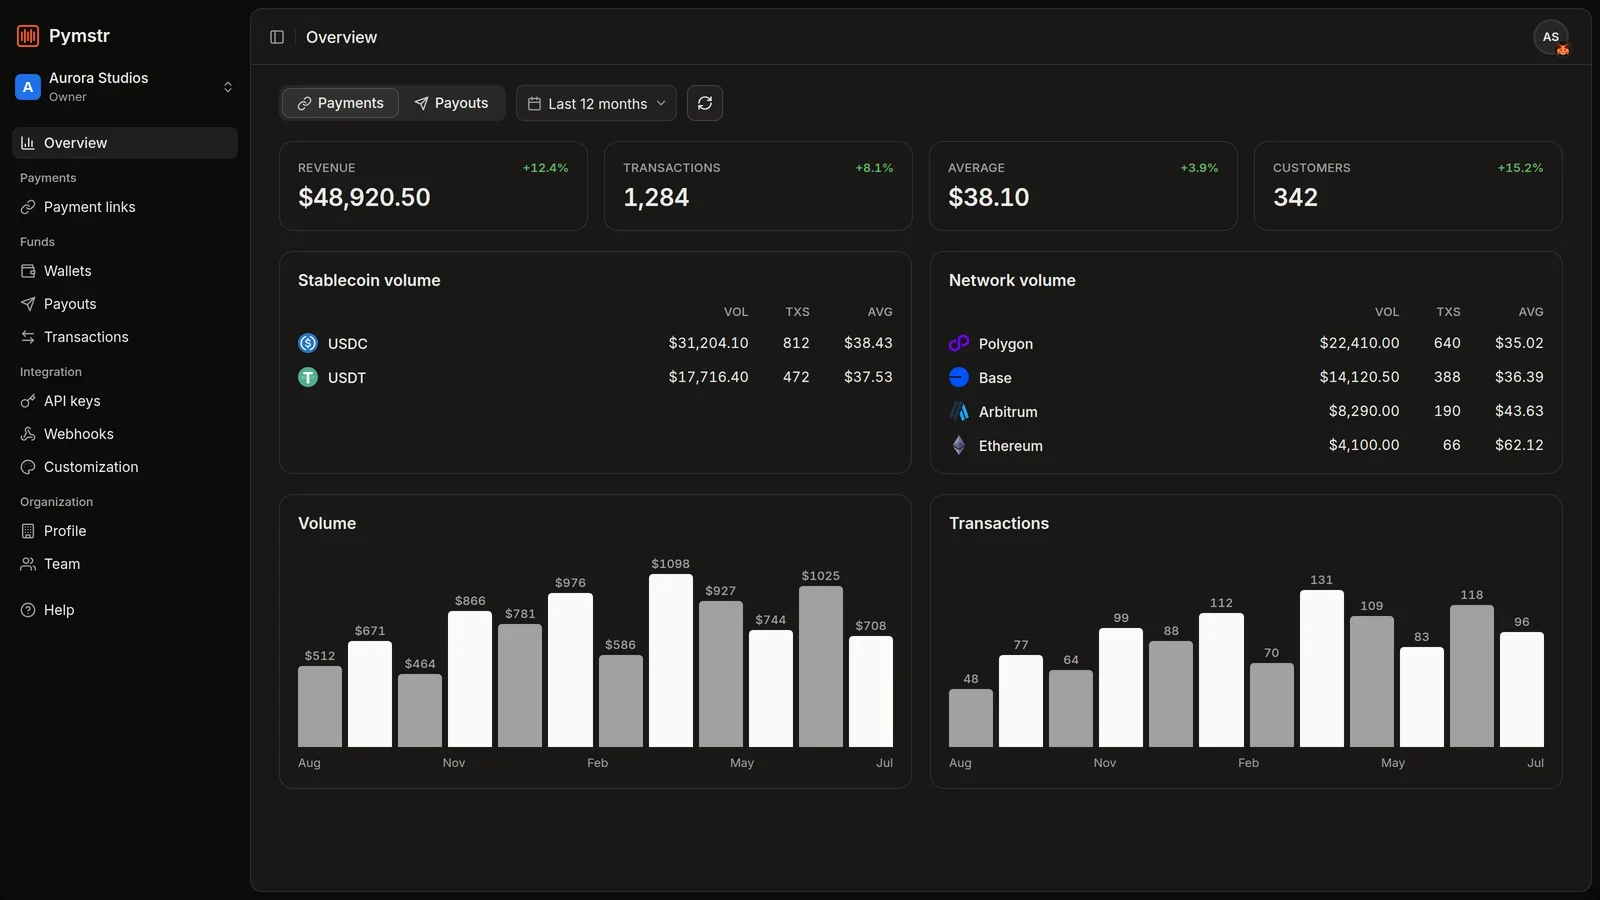Click Ethereum average $62.12
Image resolution: width=1600 pixels, height=900 pixels.
1519,445
